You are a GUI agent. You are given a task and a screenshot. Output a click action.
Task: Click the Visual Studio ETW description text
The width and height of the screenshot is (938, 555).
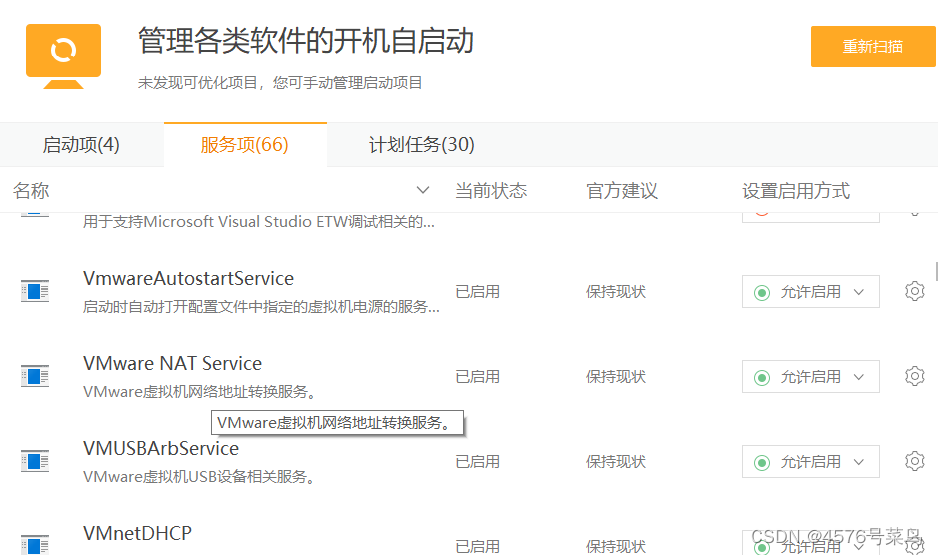coord(259,222)
